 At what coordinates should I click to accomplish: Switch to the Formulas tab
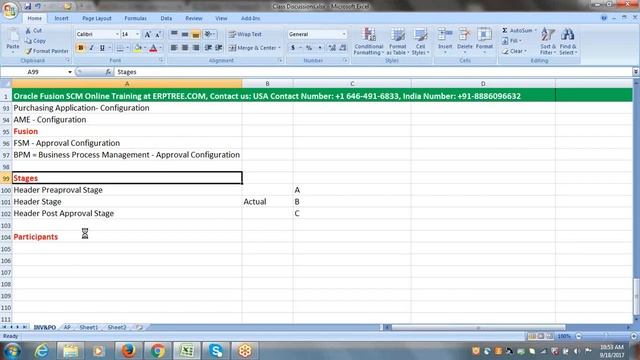(136, 18)
